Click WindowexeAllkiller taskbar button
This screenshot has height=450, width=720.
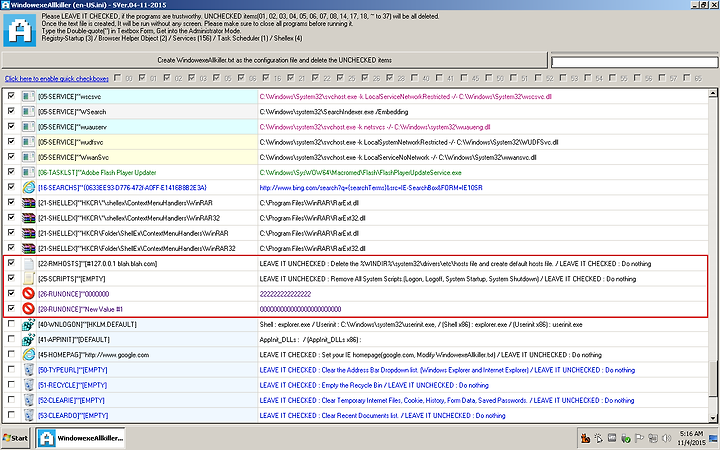point(81,438)
